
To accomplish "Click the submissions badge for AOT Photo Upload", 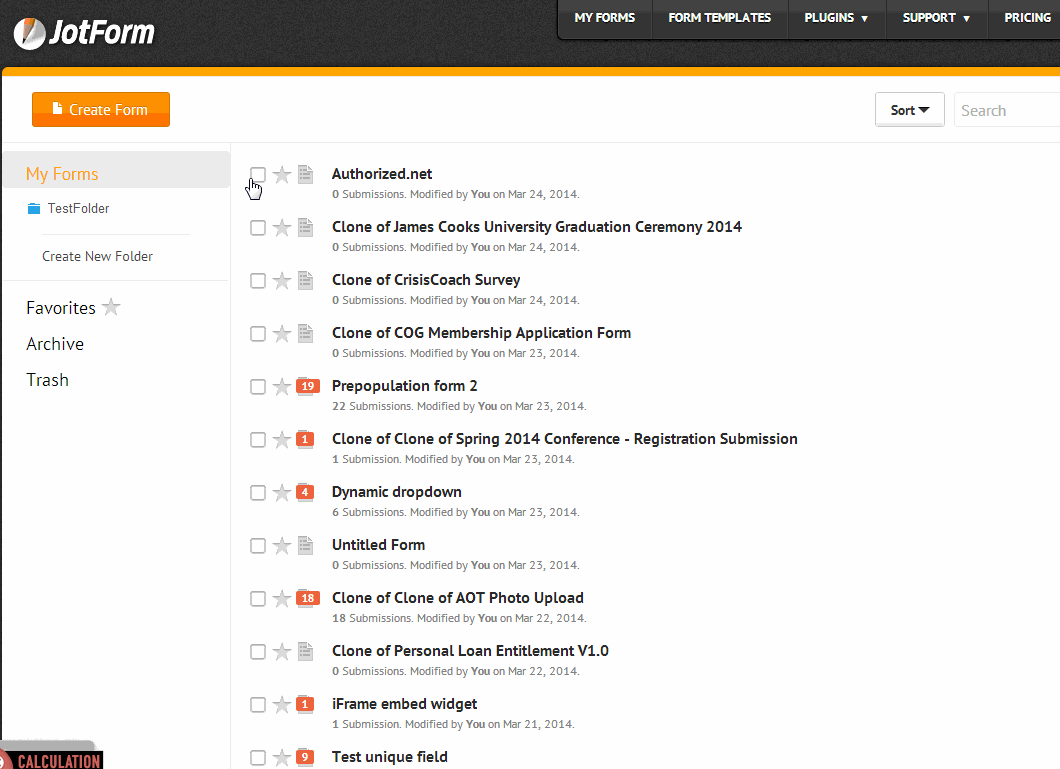I will [307, 598].
